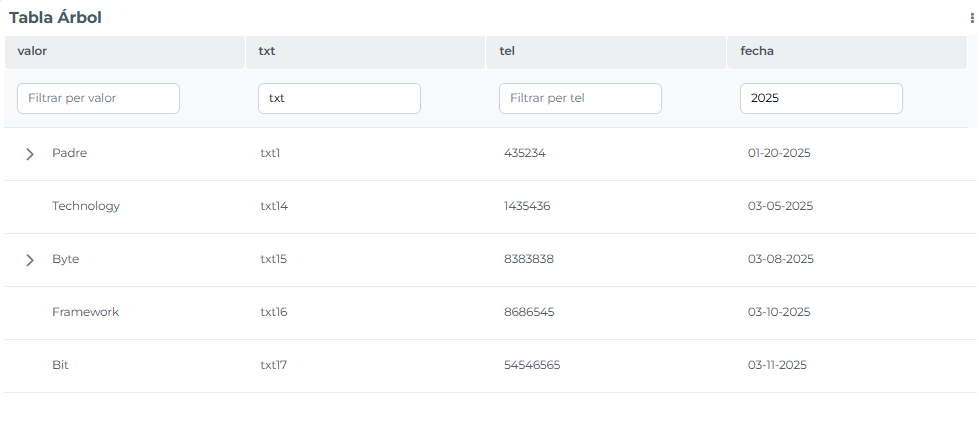Focus the fecha filter containing 2025
Viewport: 979px width, 439px height.
[821, 99]
